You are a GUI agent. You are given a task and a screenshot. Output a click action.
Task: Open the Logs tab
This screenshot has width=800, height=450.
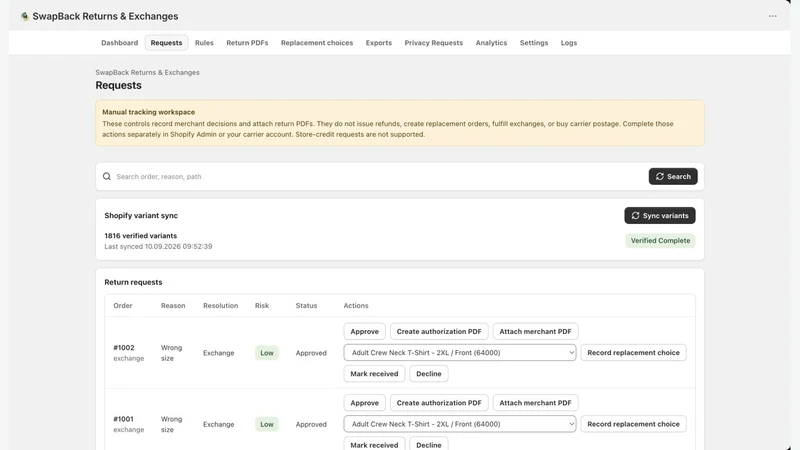[569, 43]
